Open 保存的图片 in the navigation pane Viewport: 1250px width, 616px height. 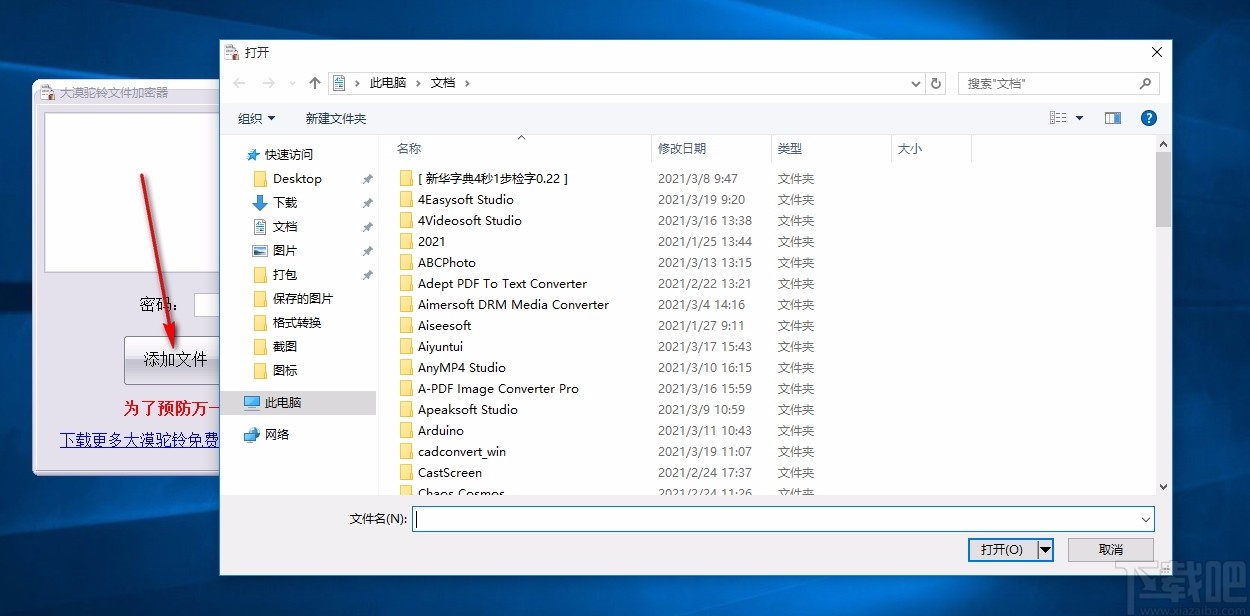pyautogui.click(x=303, y=298)
